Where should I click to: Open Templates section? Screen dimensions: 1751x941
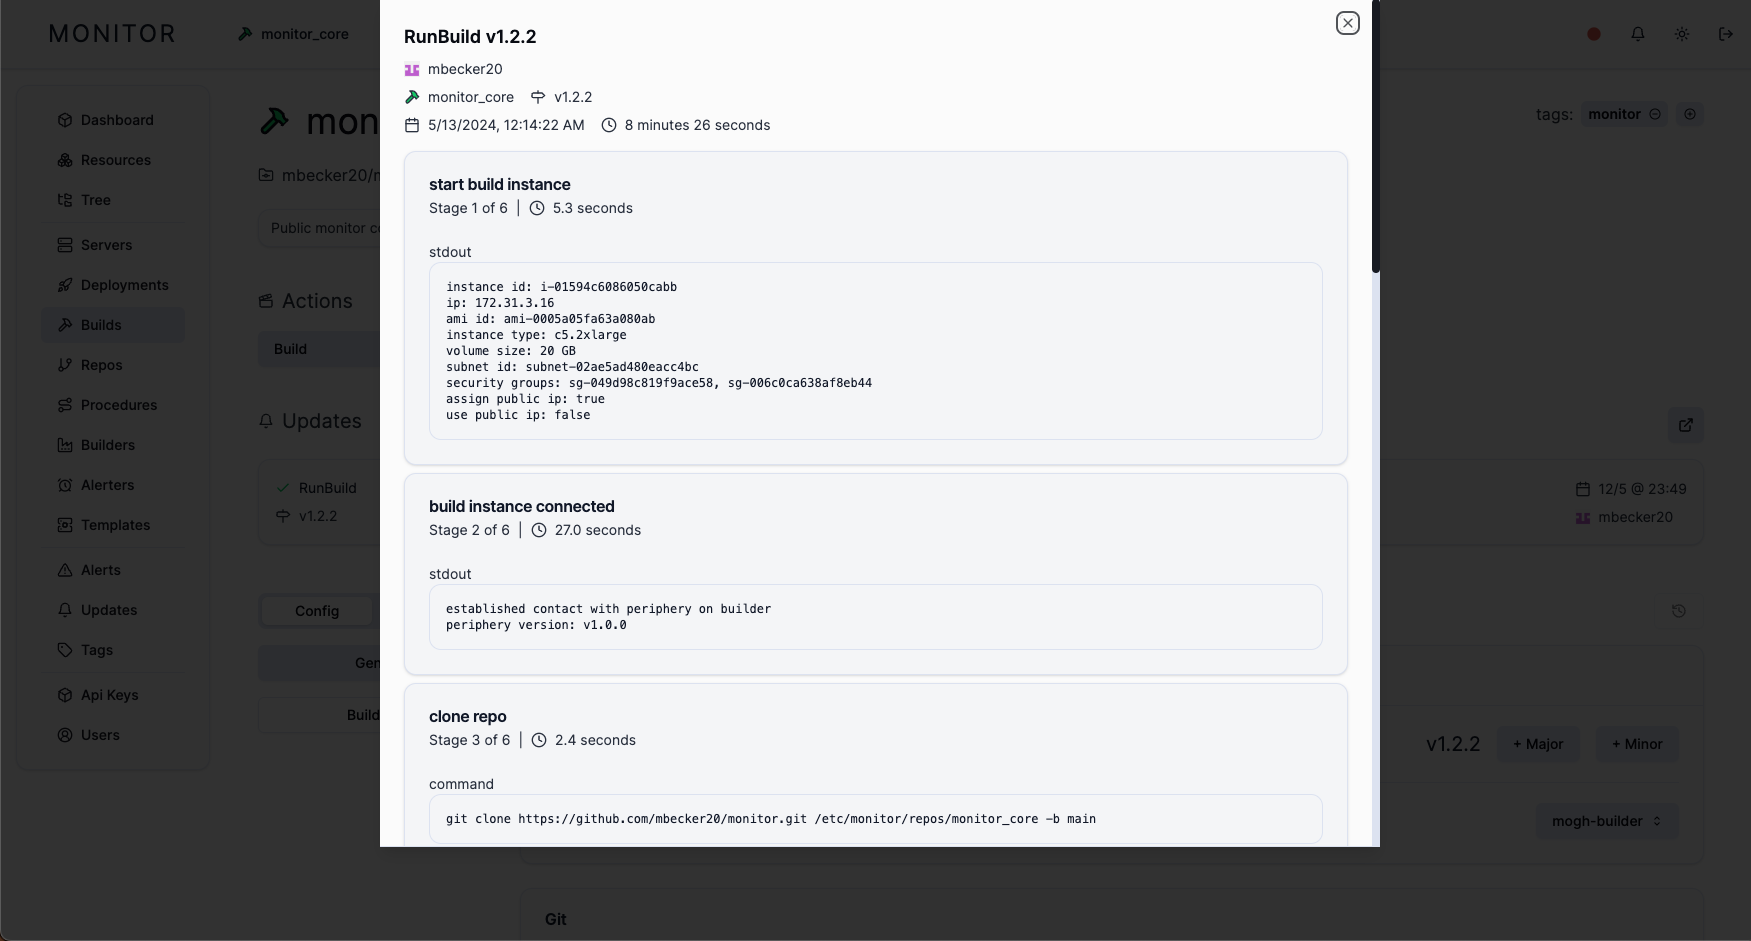coord(113,525)
